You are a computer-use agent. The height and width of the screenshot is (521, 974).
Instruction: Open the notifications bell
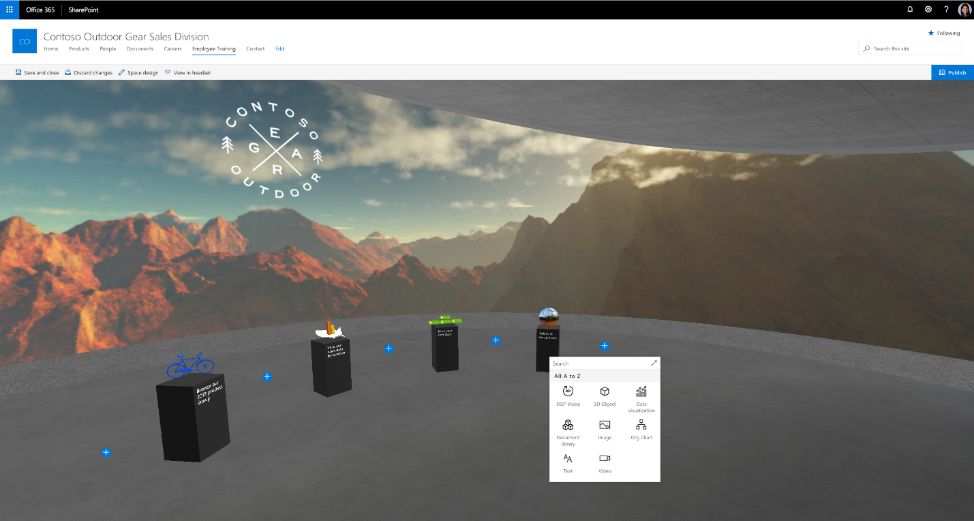click(910, 9)
